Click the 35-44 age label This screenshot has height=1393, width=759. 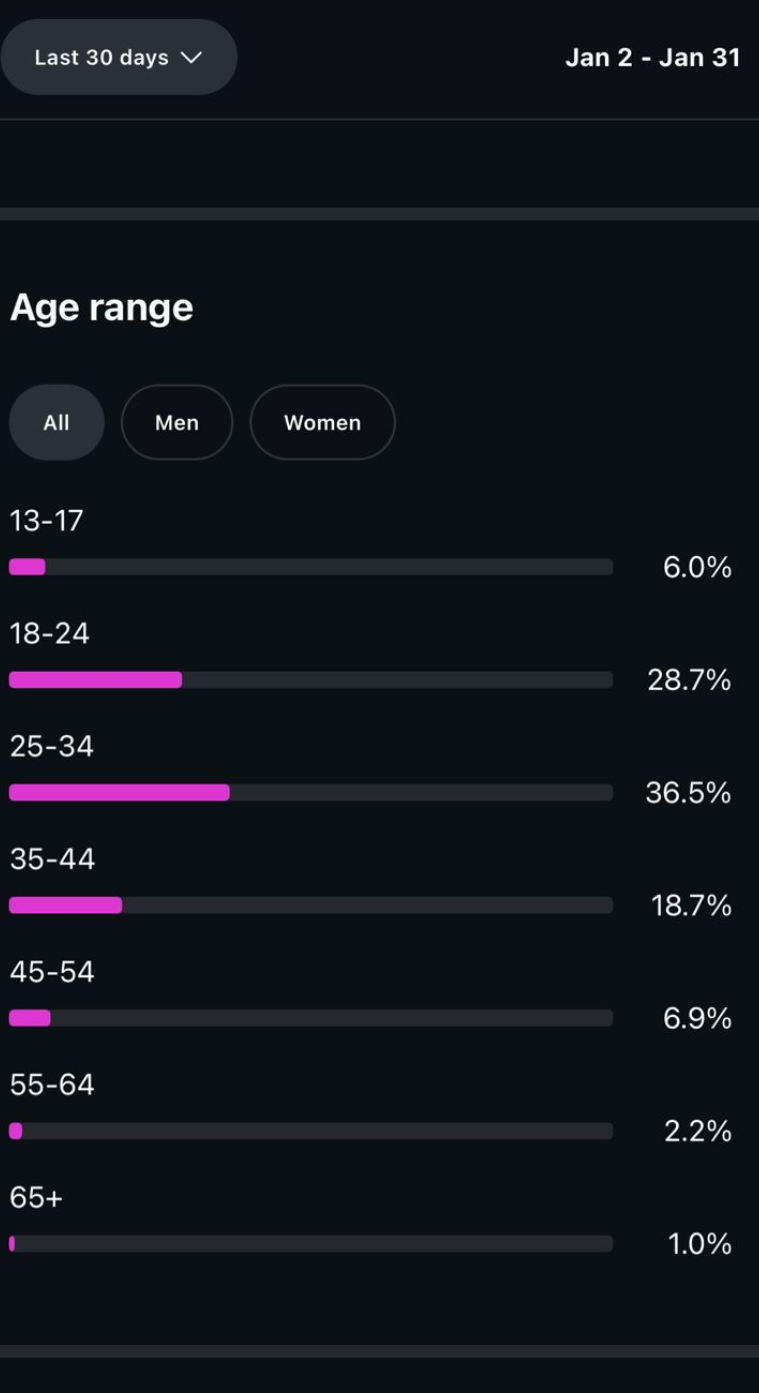tap(52, 859)
